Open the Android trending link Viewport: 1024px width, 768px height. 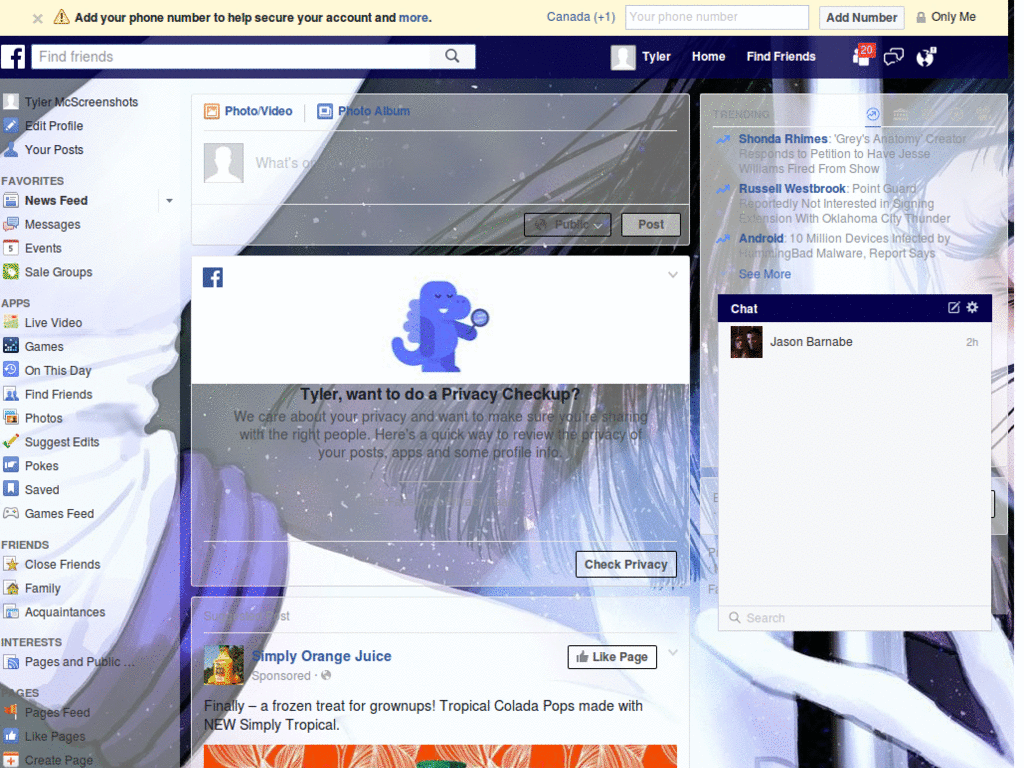[761, 238]
